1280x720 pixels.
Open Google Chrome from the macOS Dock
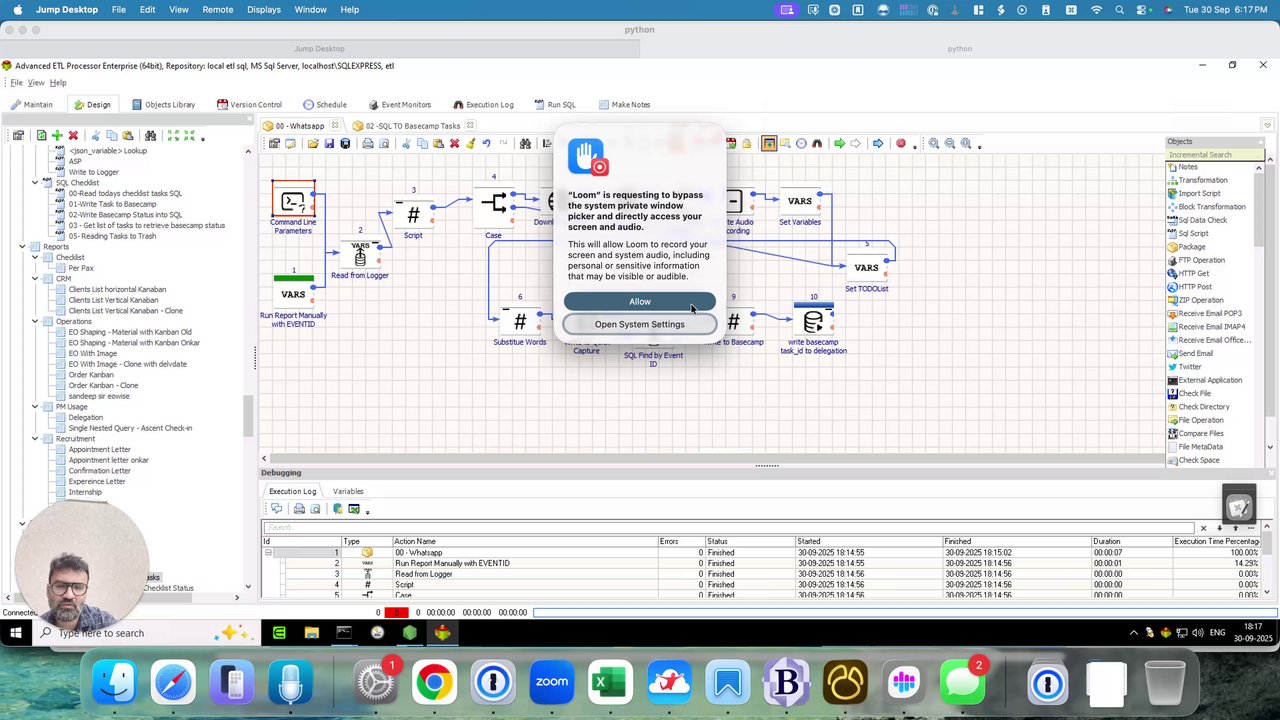(x=434, y=682)
